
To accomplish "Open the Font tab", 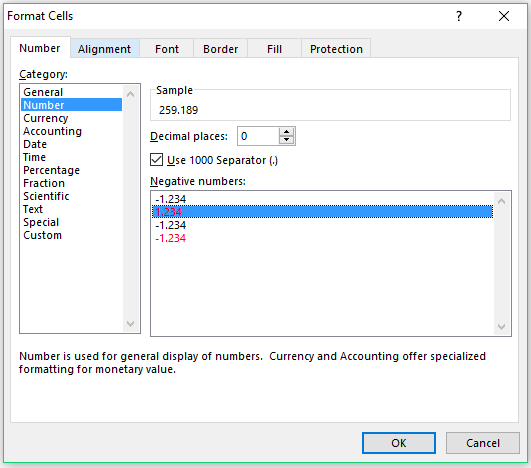I will coord(167,49).
